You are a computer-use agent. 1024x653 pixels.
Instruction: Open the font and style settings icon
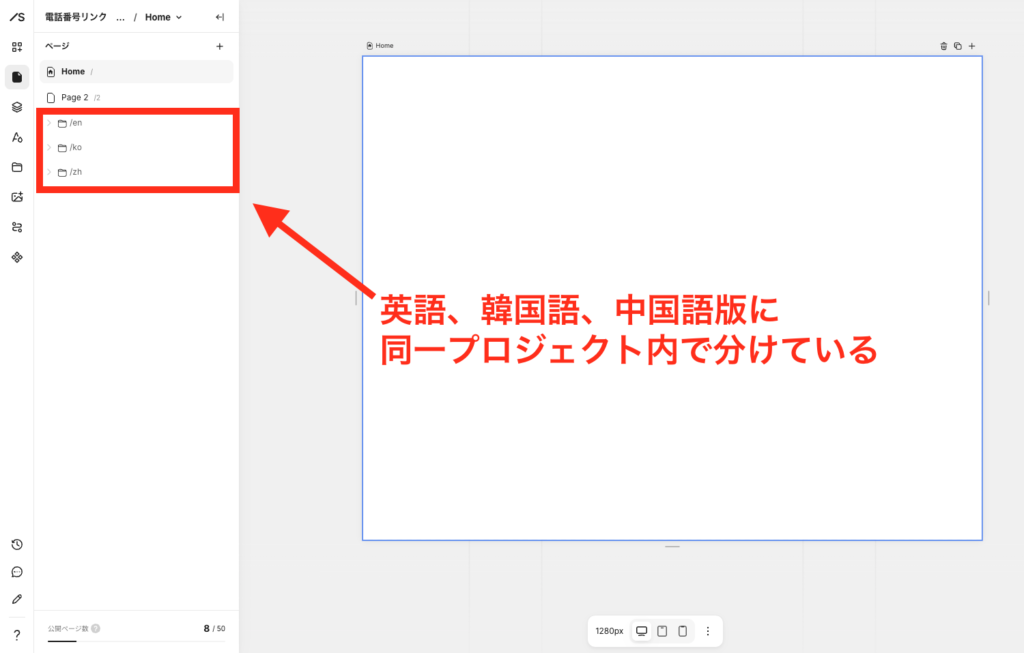[x=17, y=137]
